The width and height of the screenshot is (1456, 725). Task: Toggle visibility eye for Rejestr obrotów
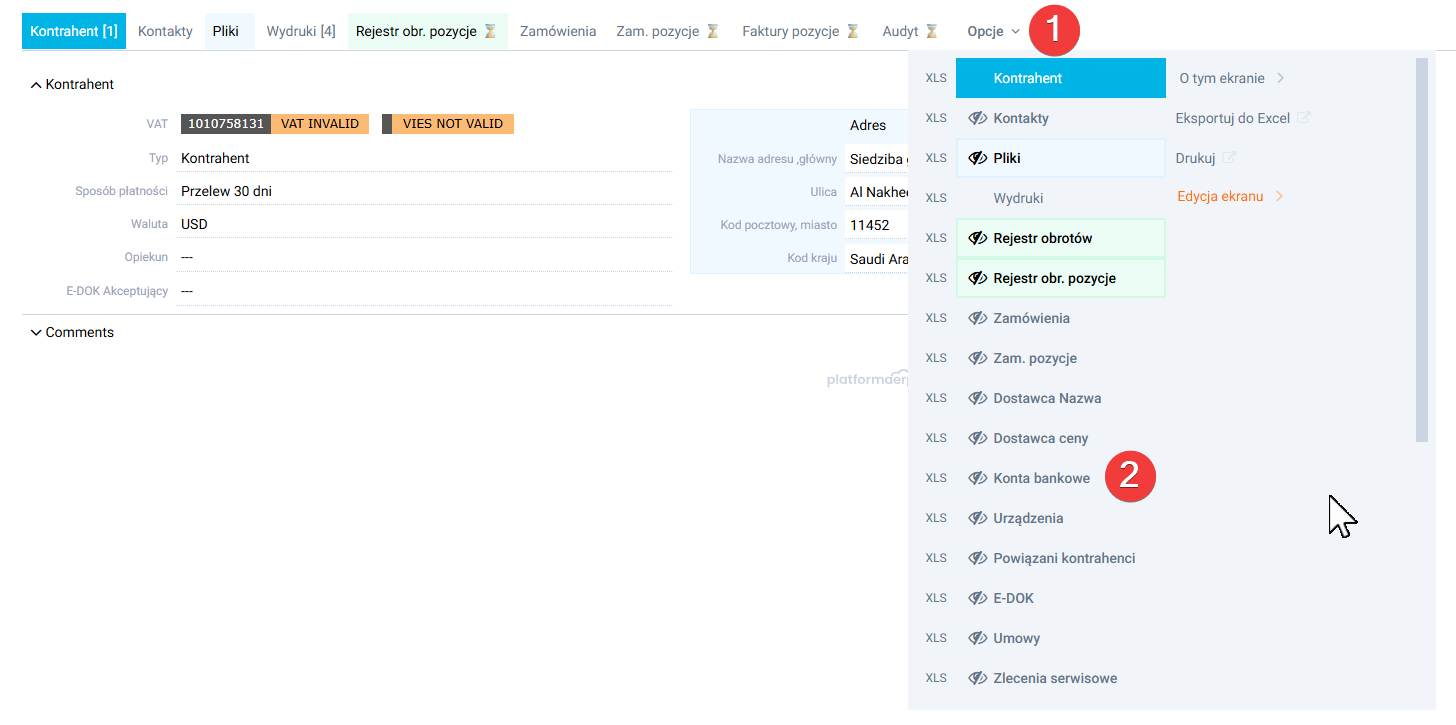(978, 238)
